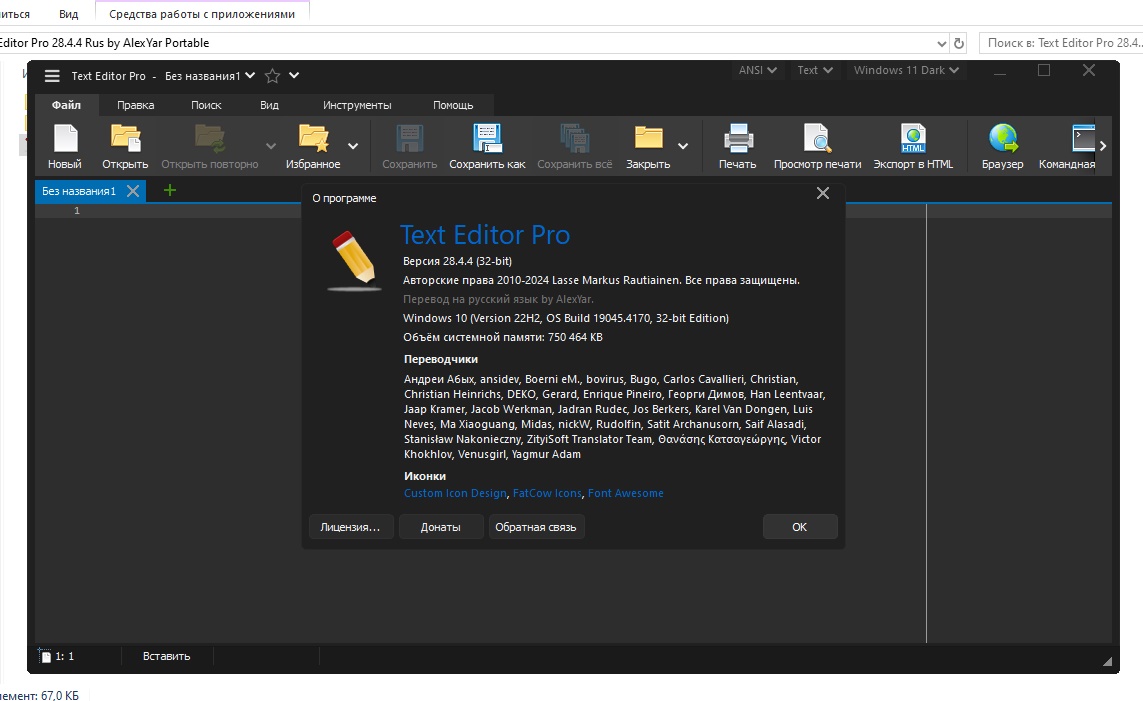Launch the Browser globe icon
Screen dimensions: 1143x701
(x=1002, y=138)
